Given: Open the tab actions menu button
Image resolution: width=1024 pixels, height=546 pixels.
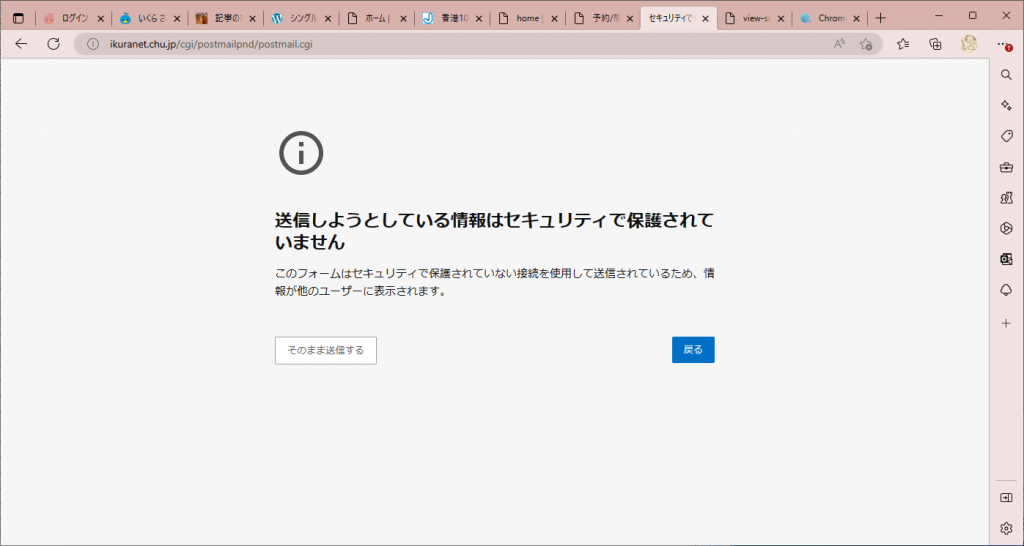Looking at the screenshot, I should (x=18, y=18).
